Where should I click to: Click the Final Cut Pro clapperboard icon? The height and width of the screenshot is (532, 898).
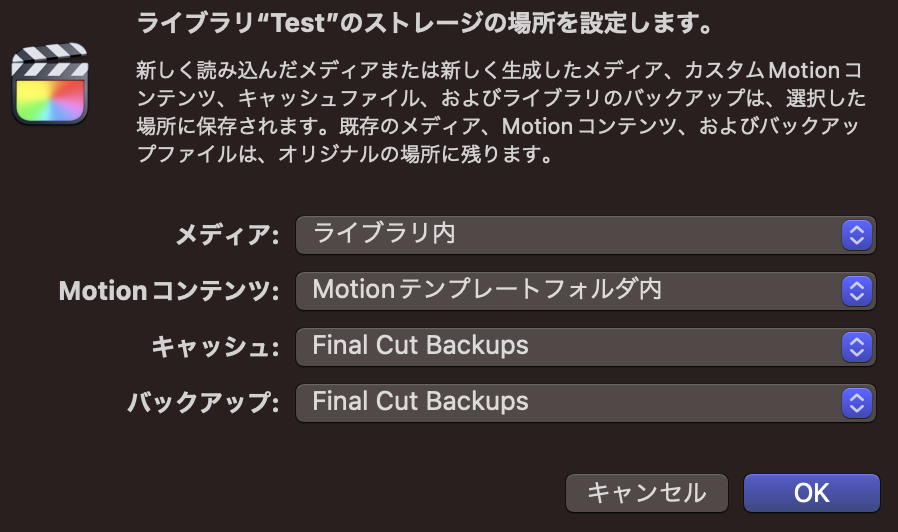[50, 84]
